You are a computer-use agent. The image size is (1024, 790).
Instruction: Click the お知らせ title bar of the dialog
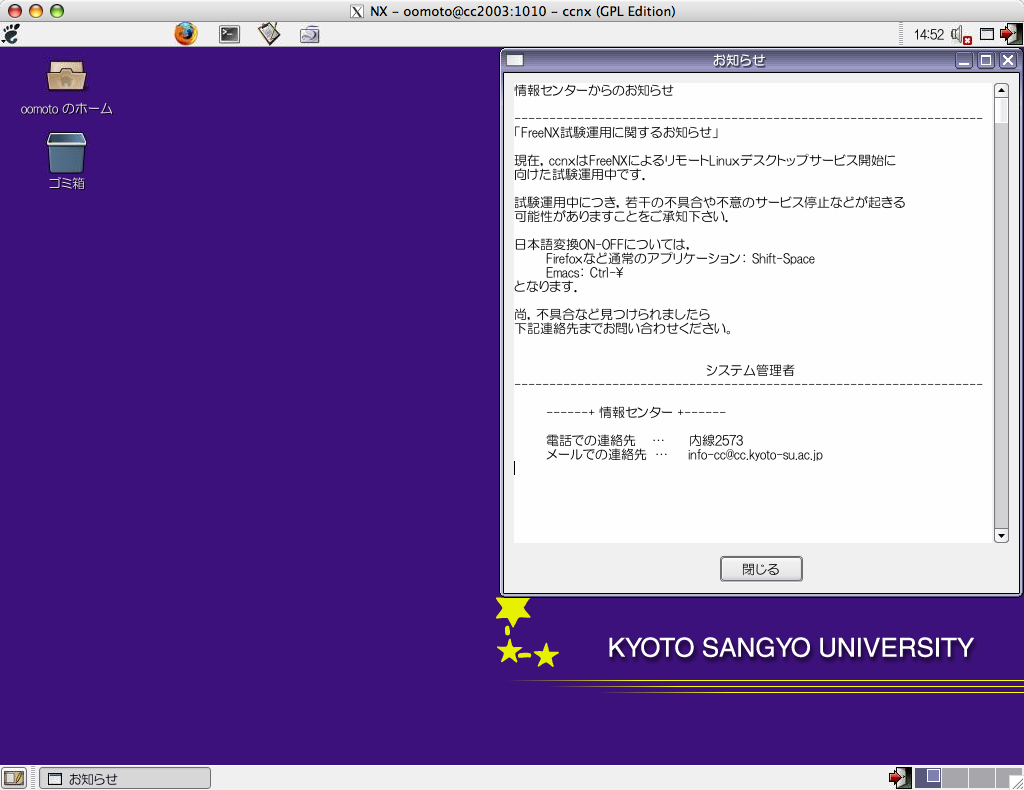(739, 61)
